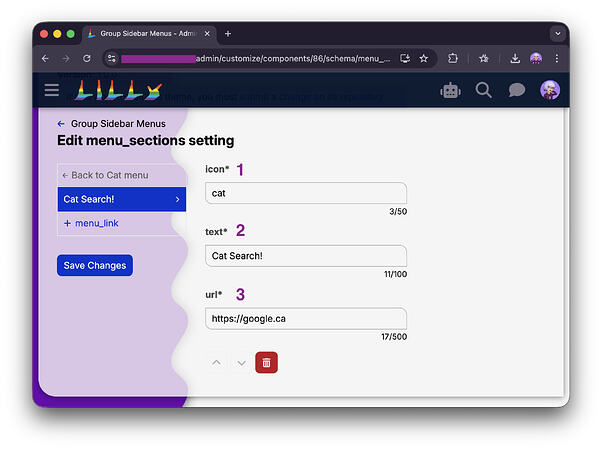Click the icon* field label
Screen dimensions: 601x450
click(217, 169)
